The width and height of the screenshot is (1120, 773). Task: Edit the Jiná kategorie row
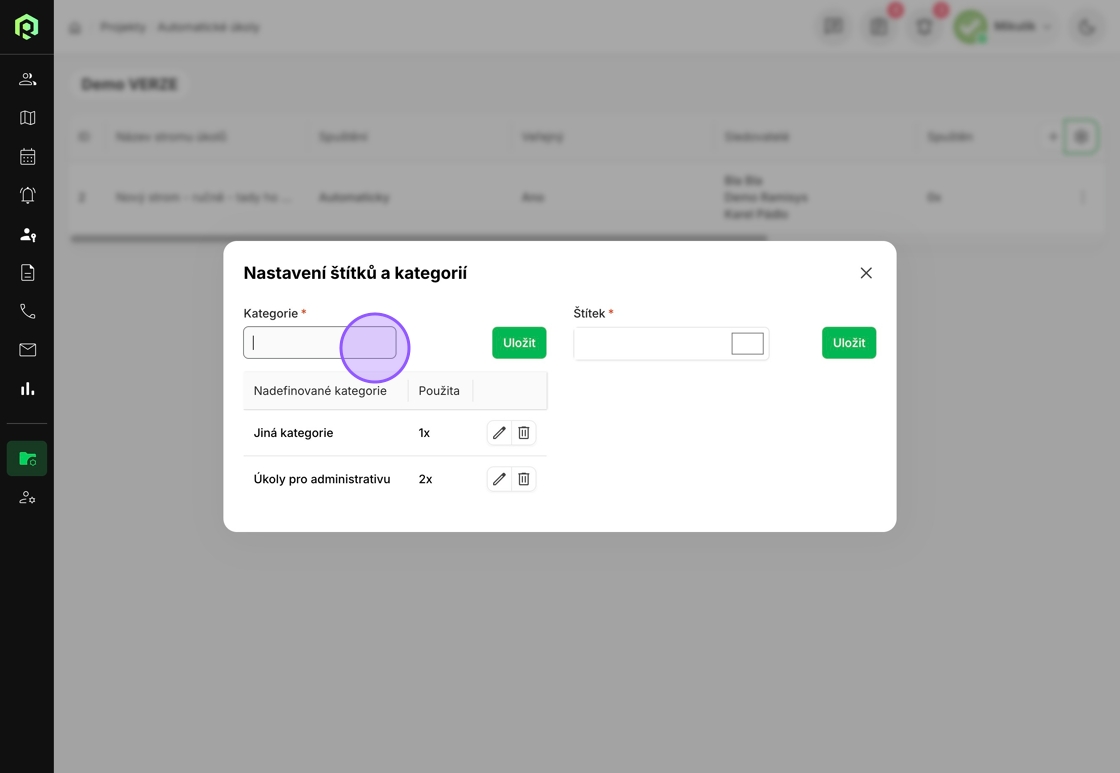tap(499, 433)
